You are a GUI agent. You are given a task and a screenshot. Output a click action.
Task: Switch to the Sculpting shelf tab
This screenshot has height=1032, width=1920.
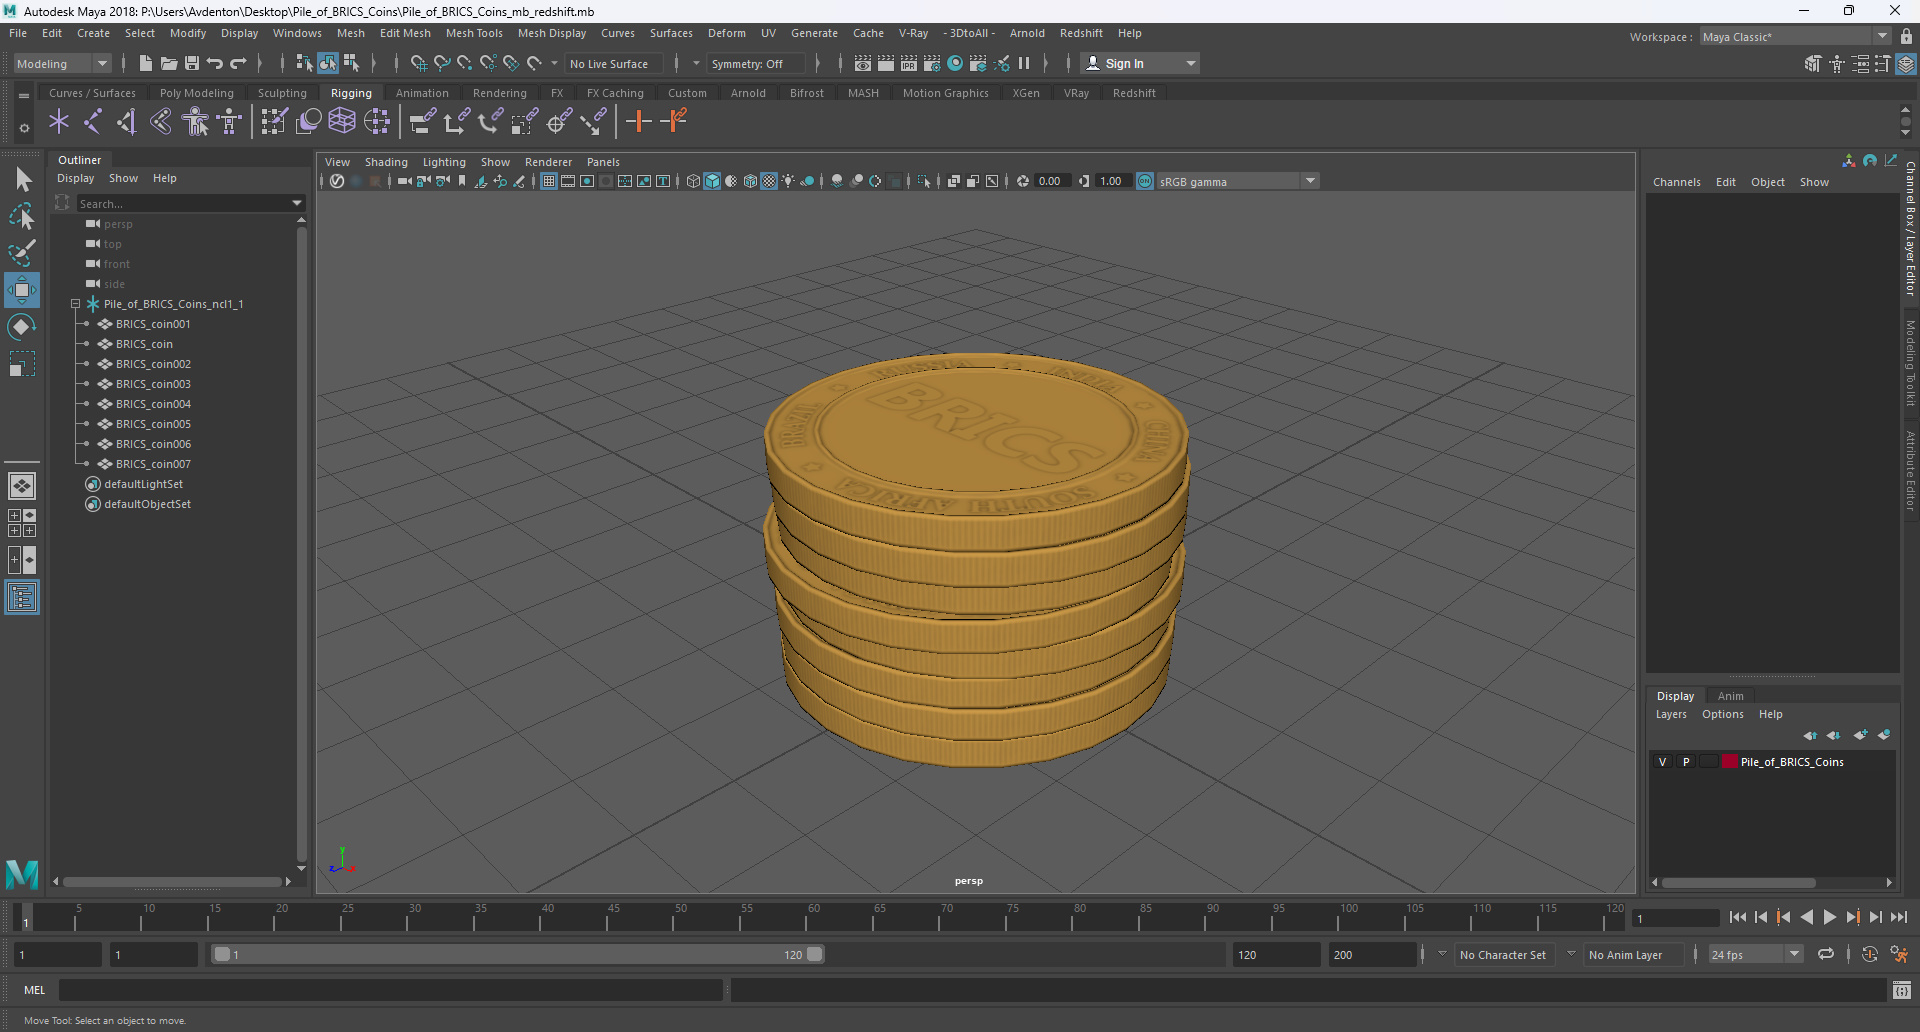pos(282,93)
